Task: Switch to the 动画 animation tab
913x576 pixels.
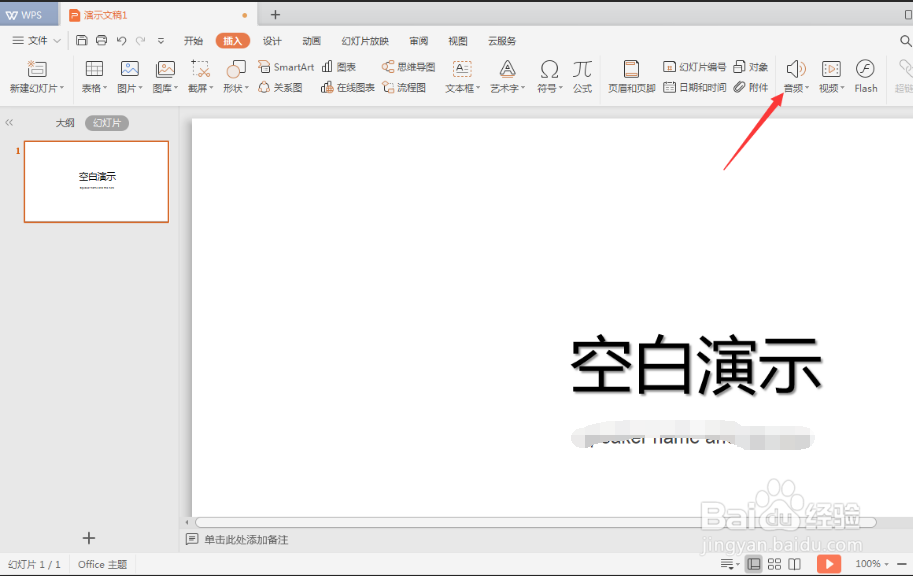Action: coord(312,41)
